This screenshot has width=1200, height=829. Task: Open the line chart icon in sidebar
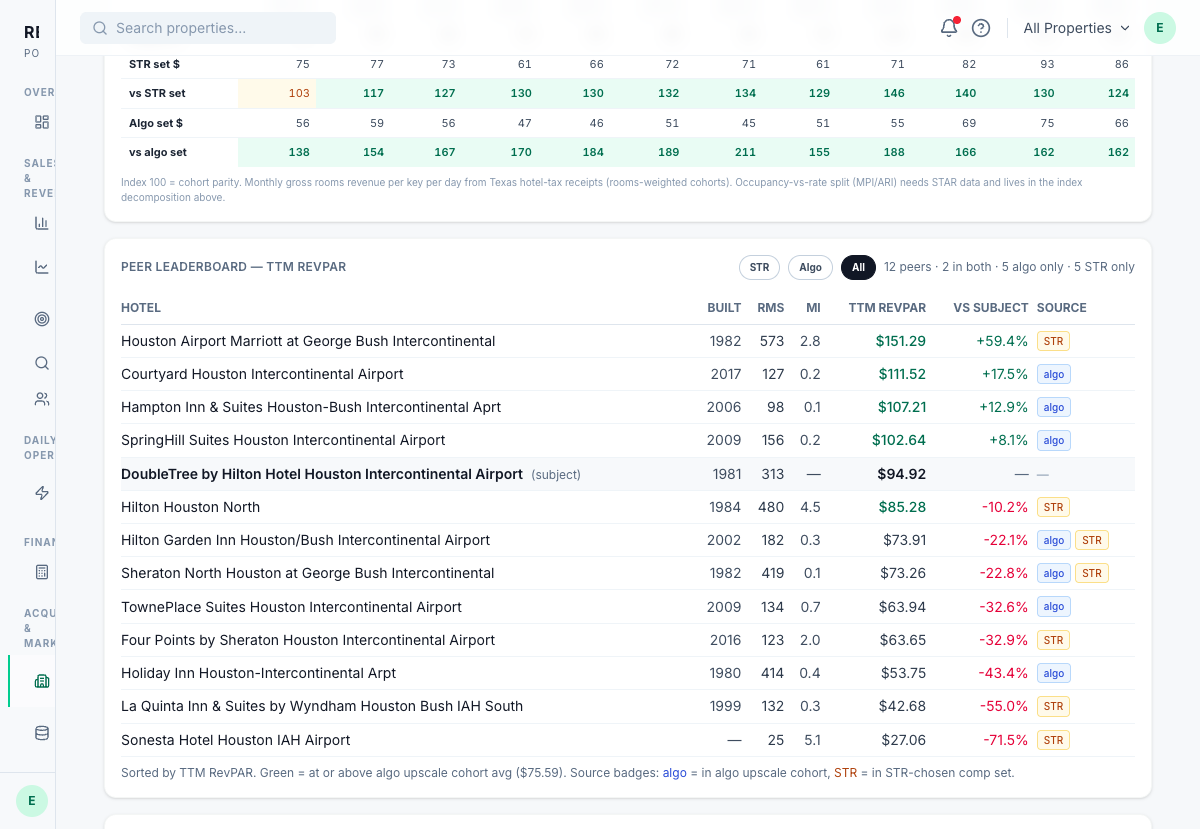click(42, 267)
